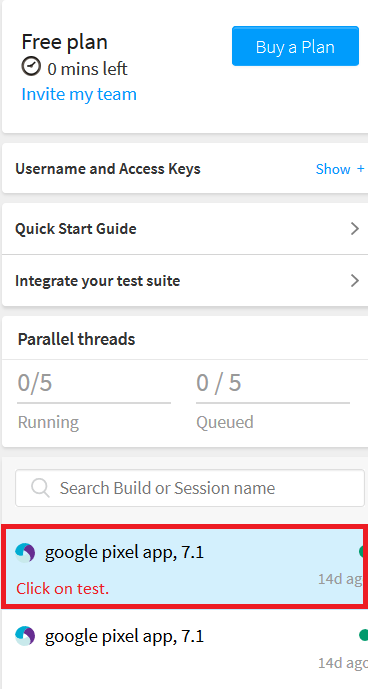Click the Buy a Plan button

295,46
